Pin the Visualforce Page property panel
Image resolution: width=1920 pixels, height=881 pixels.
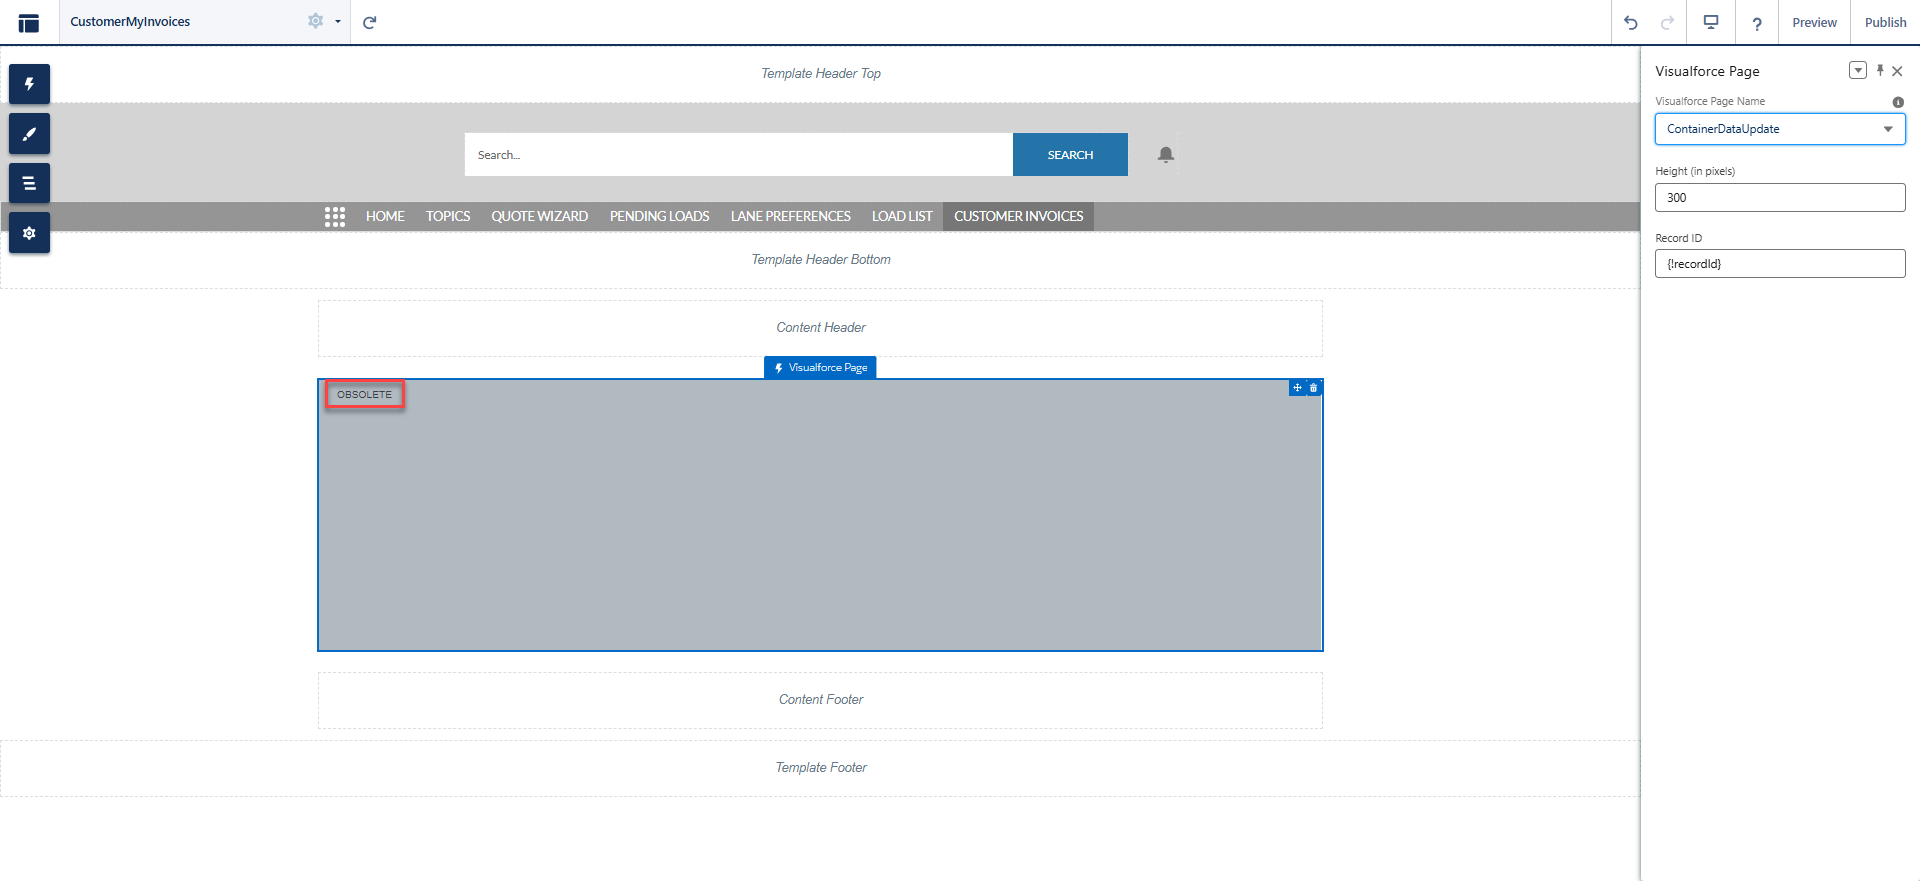coord(1880,71)
